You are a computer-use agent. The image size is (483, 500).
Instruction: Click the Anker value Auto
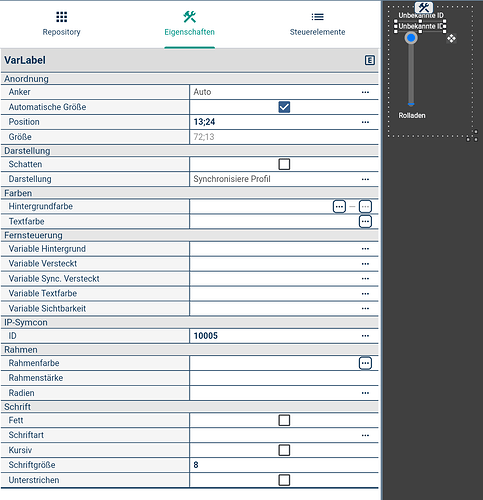pyautogui.click(x=202, y=92)
